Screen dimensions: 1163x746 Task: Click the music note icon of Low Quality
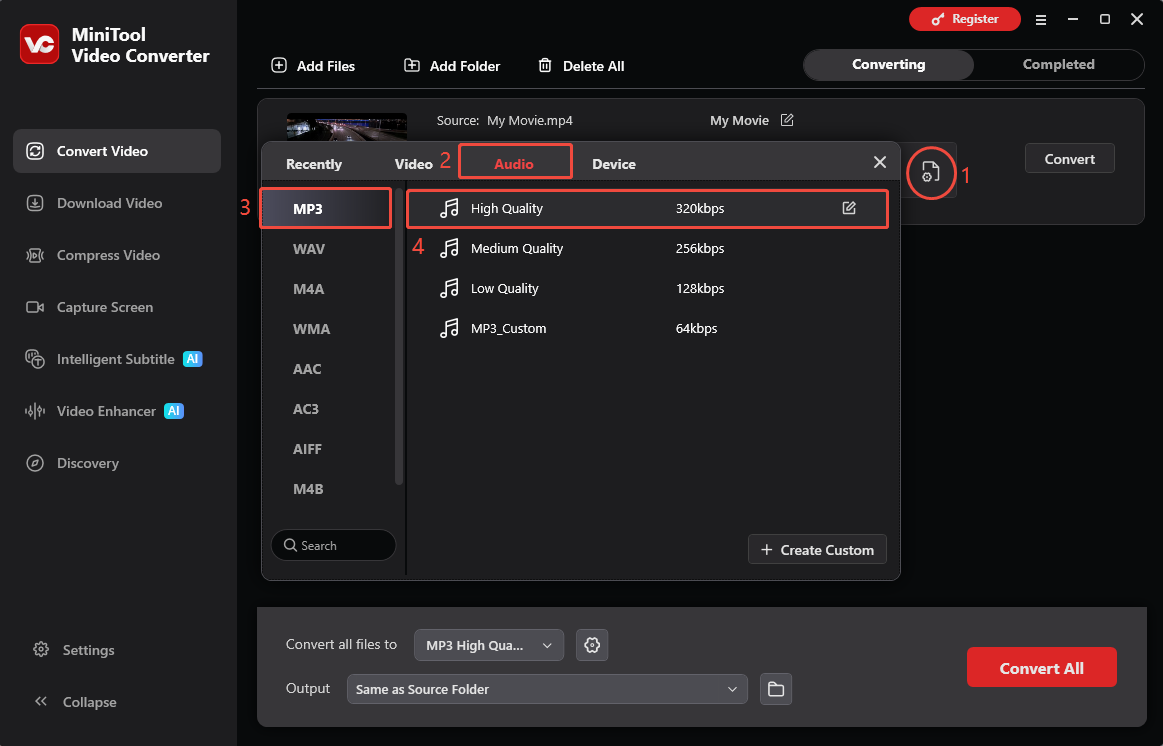[x=449, y=288]
